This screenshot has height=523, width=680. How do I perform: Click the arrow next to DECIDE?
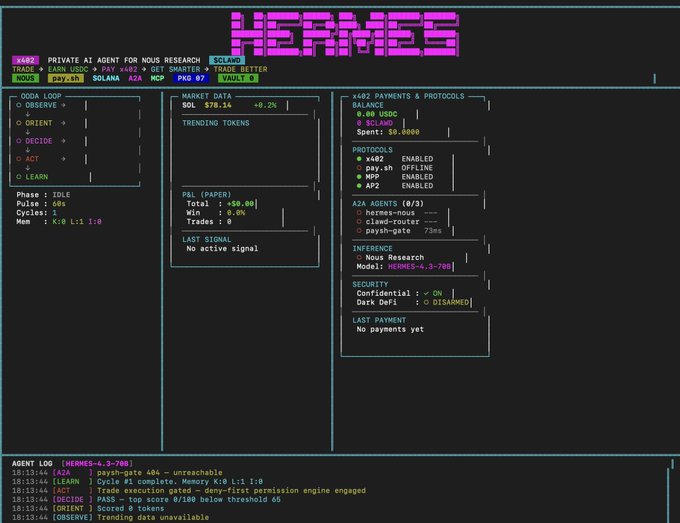(63, 141)
